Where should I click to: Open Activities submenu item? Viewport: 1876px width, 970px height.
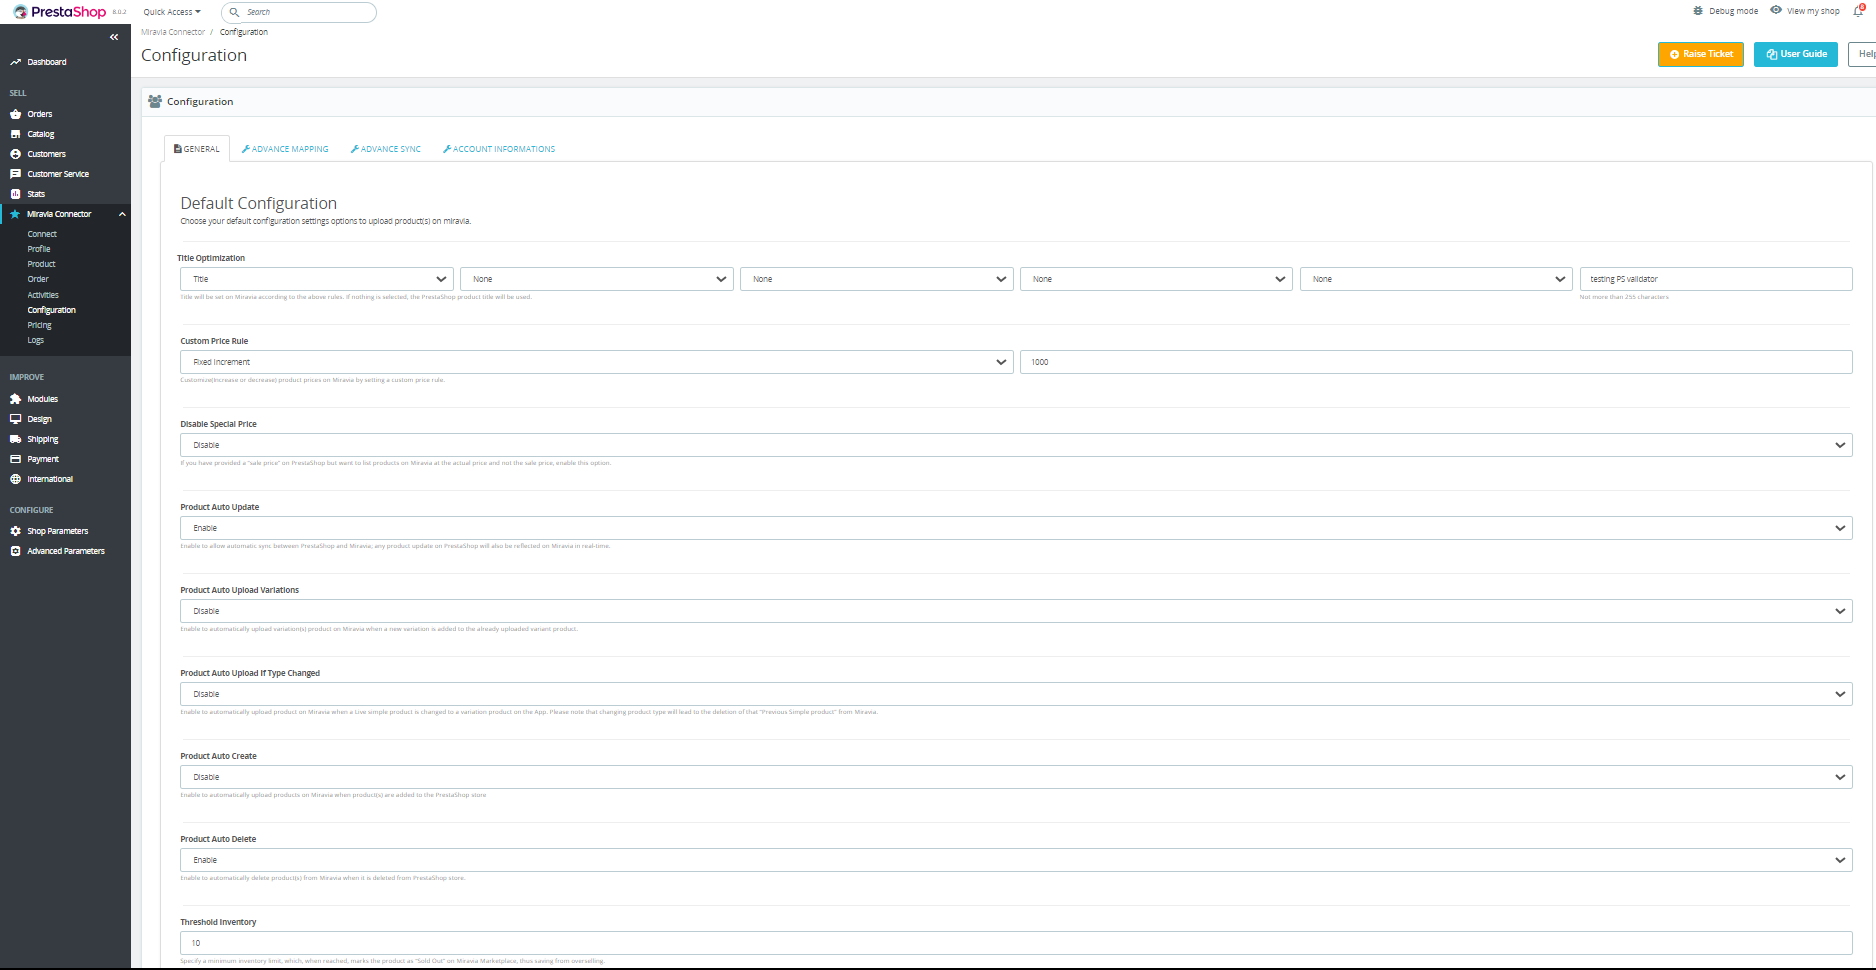coord(43,295)
